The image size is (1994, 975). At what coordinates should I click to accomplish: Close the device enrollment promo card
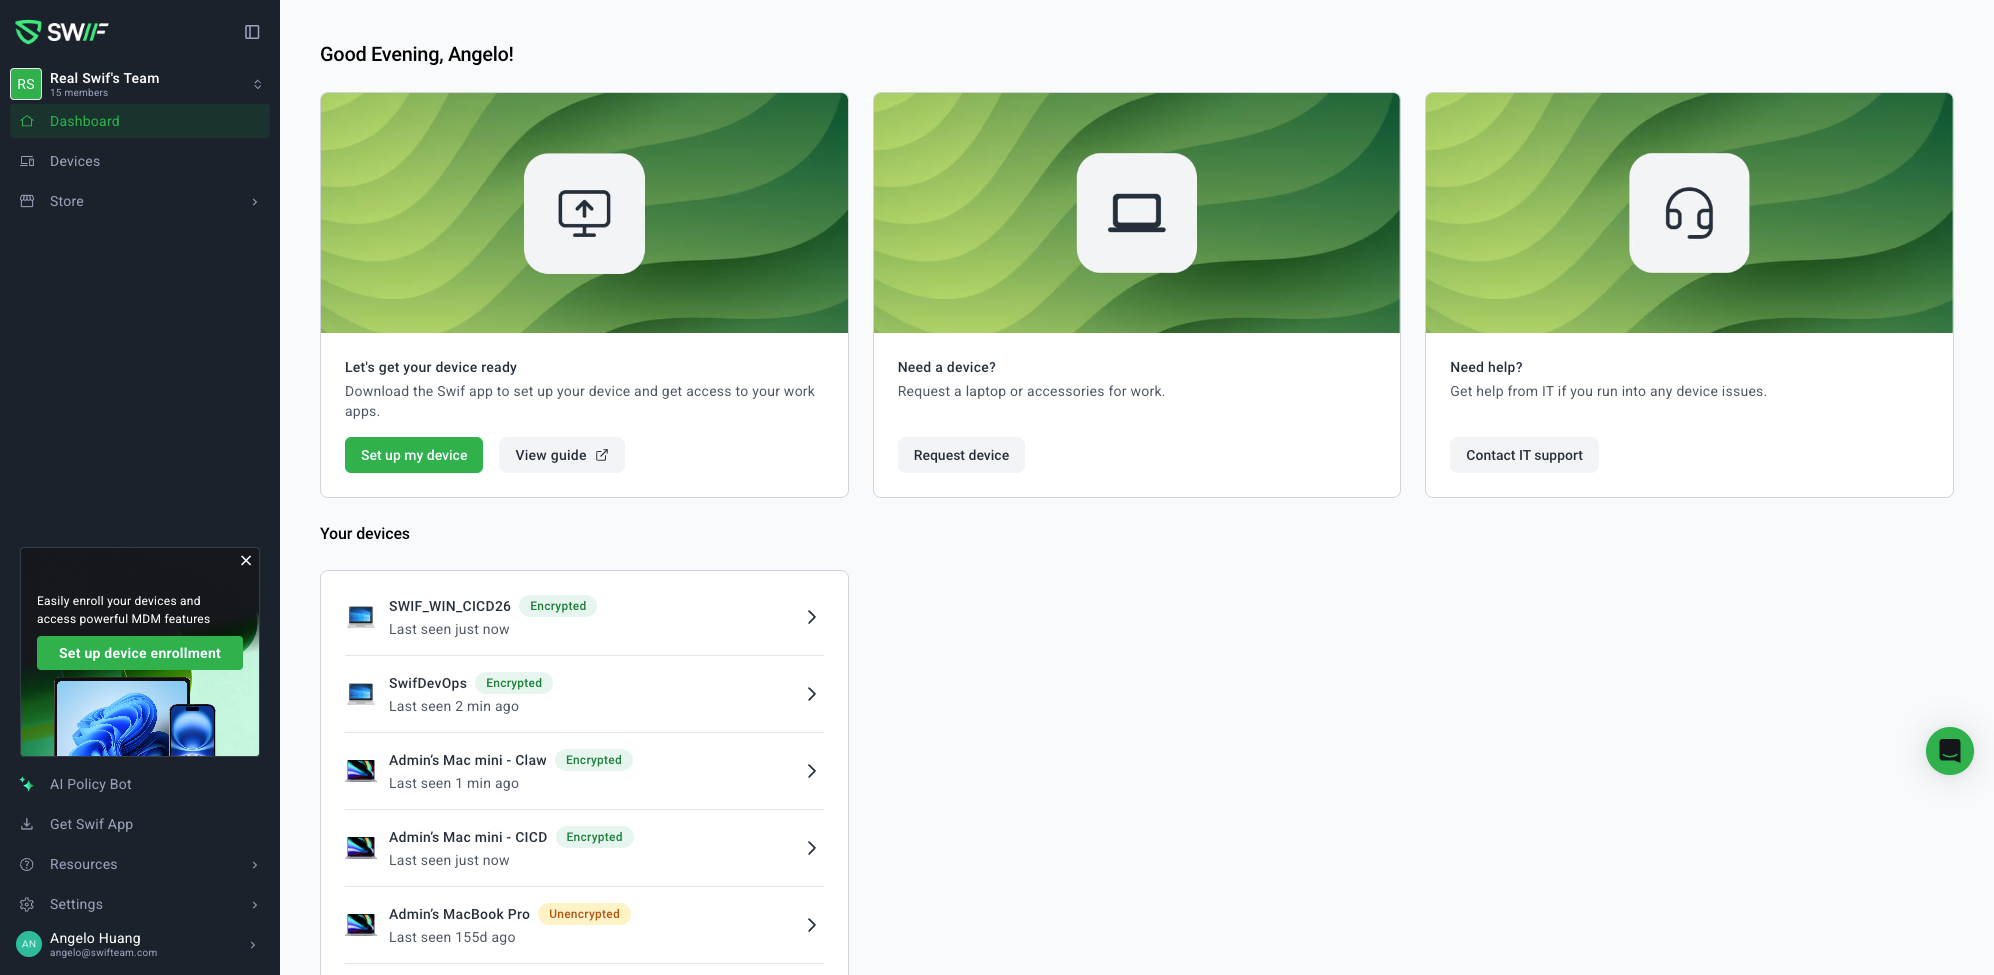point(246,561)
